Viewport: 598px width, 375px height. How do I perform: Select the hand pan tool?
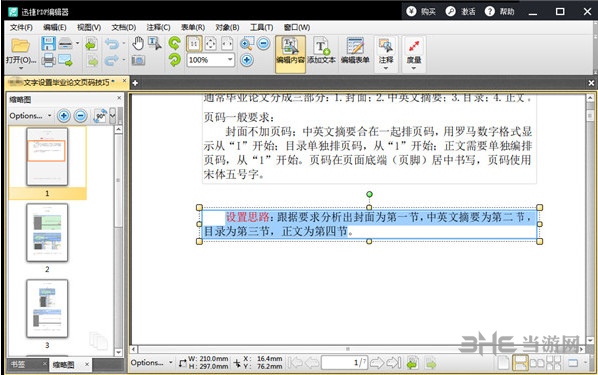coord(138,43)
